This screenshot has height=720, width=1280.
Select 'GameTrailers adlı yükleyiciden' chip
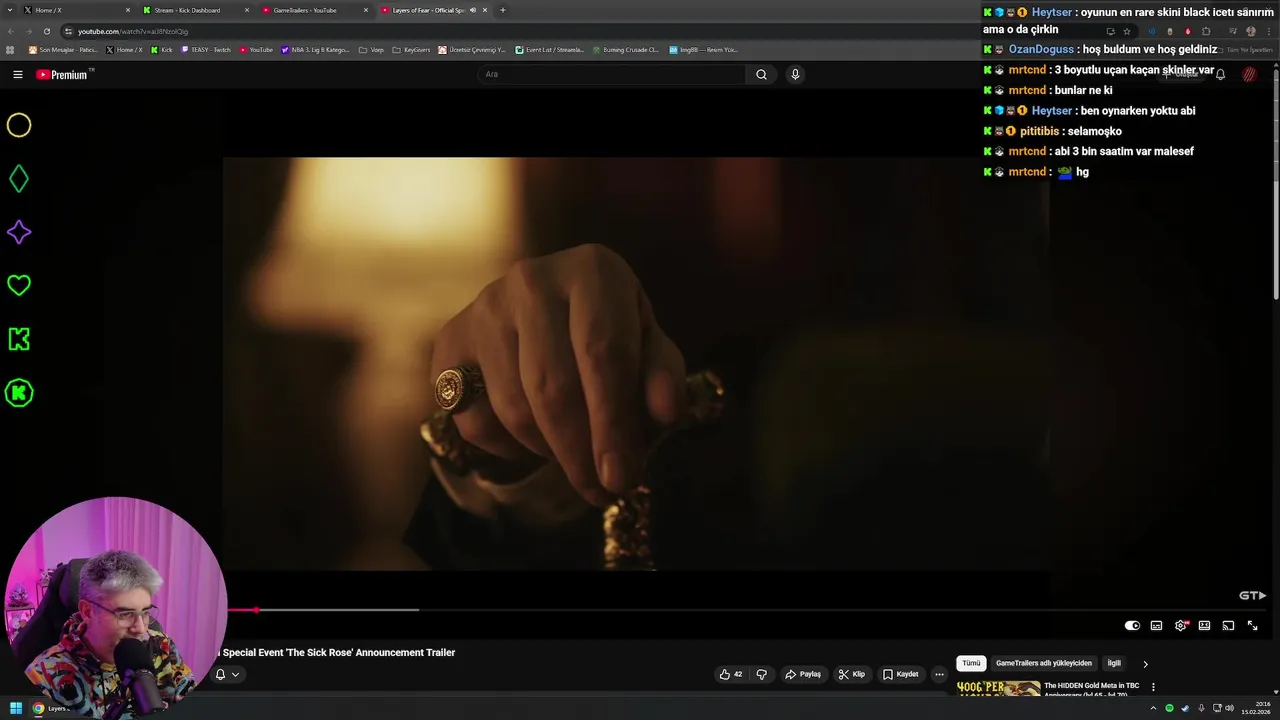1043,663
